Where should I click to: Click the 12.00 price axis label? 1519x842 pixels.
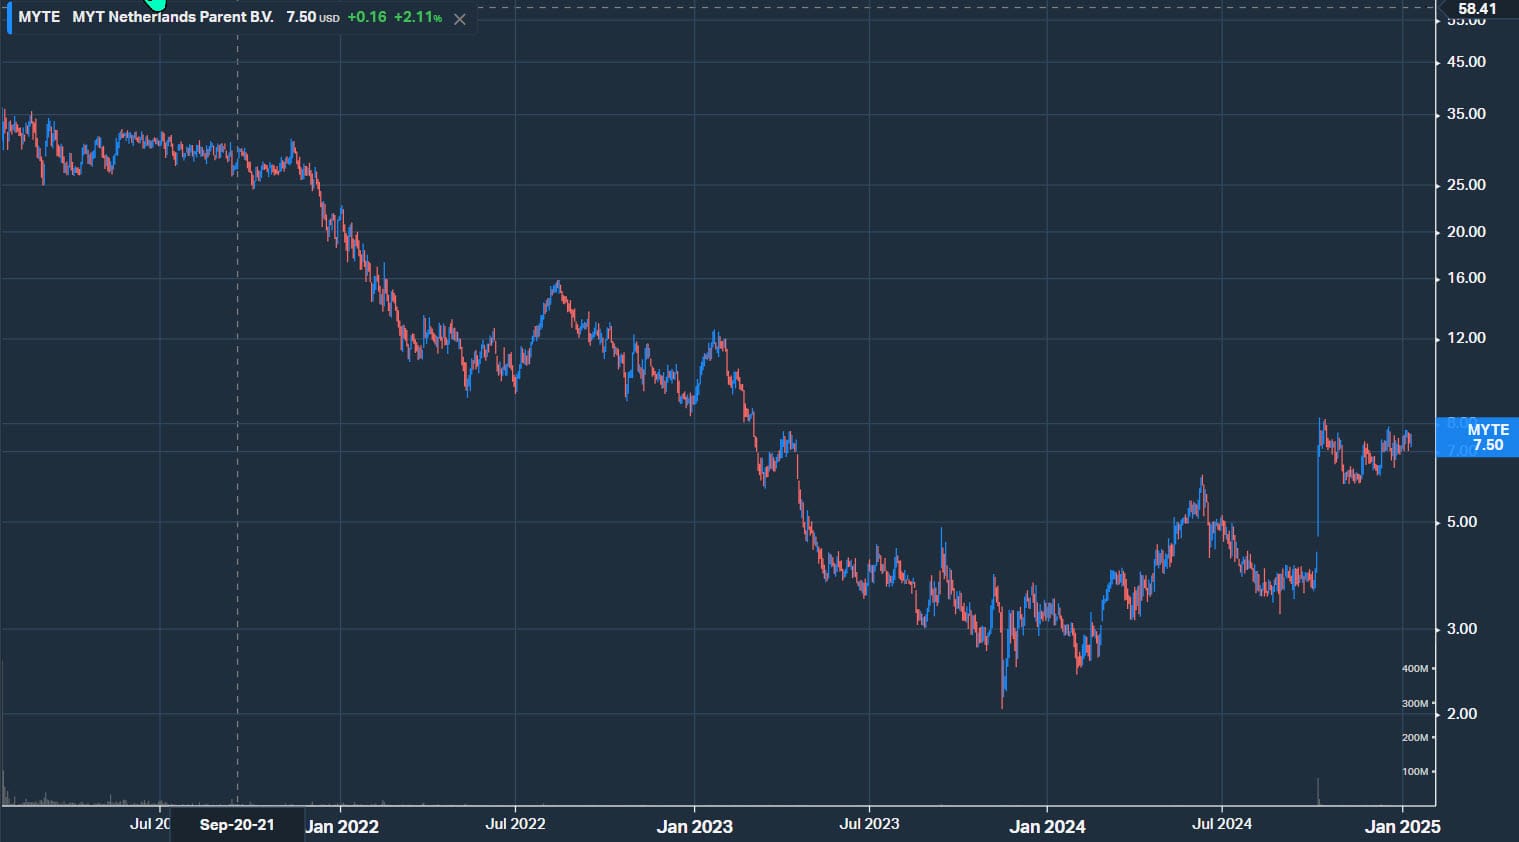tap(1466, 338)
